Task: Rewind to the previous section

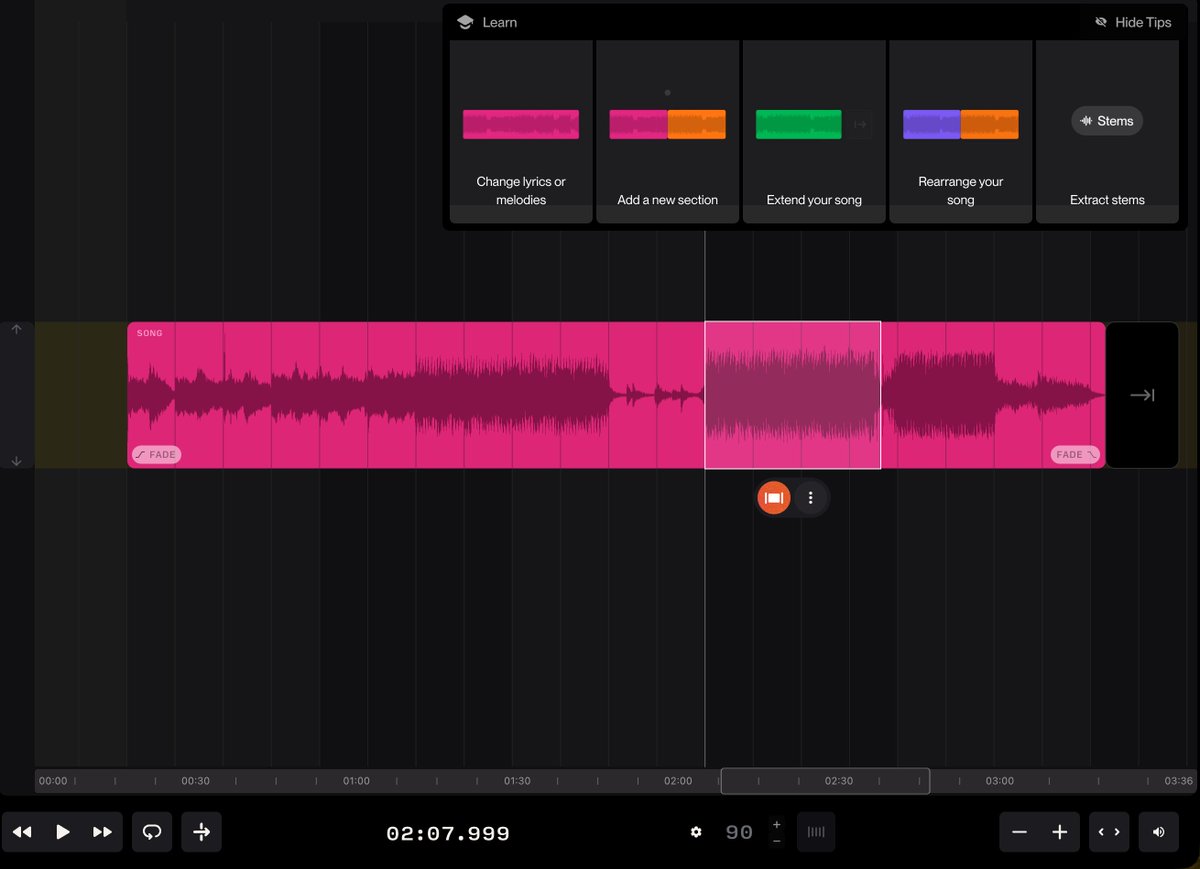Action: [22, 832]
